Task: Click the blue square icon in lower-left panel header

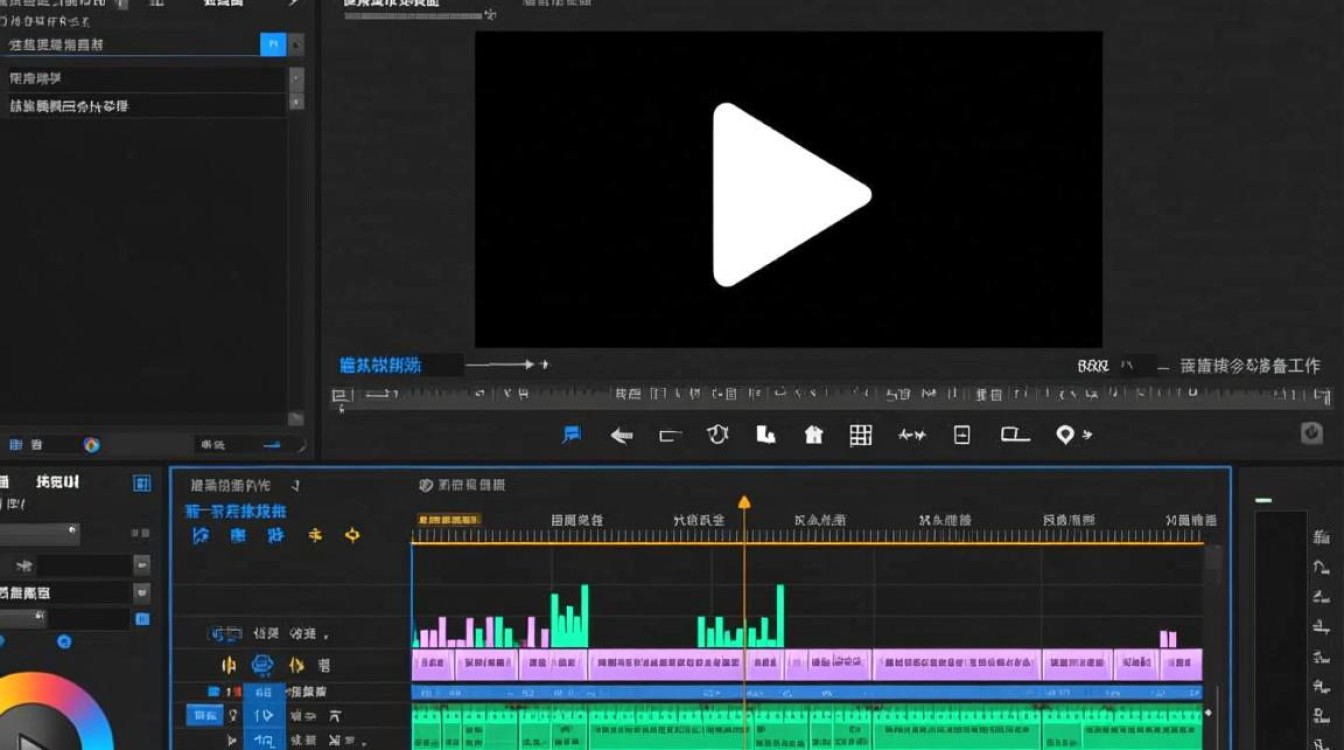Action: click(x=142, y=484)
